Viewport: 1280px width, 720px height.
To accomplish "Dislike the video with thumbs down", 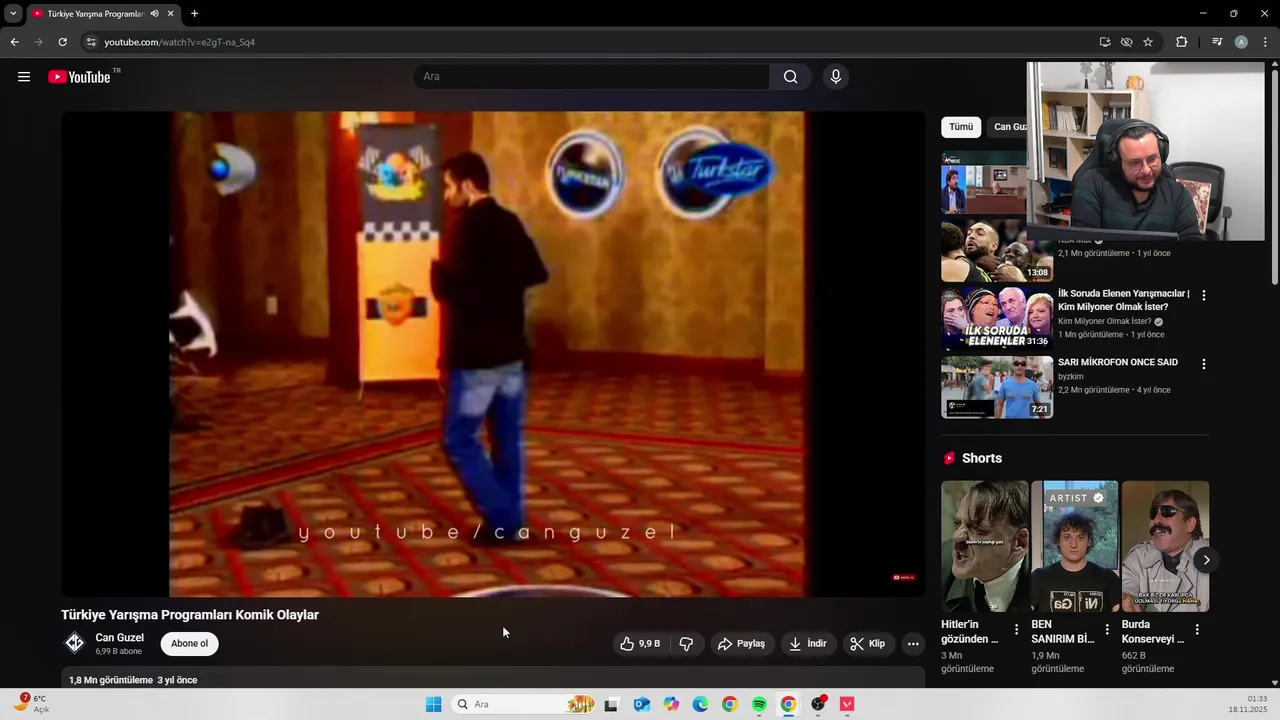I will (686, 644).
